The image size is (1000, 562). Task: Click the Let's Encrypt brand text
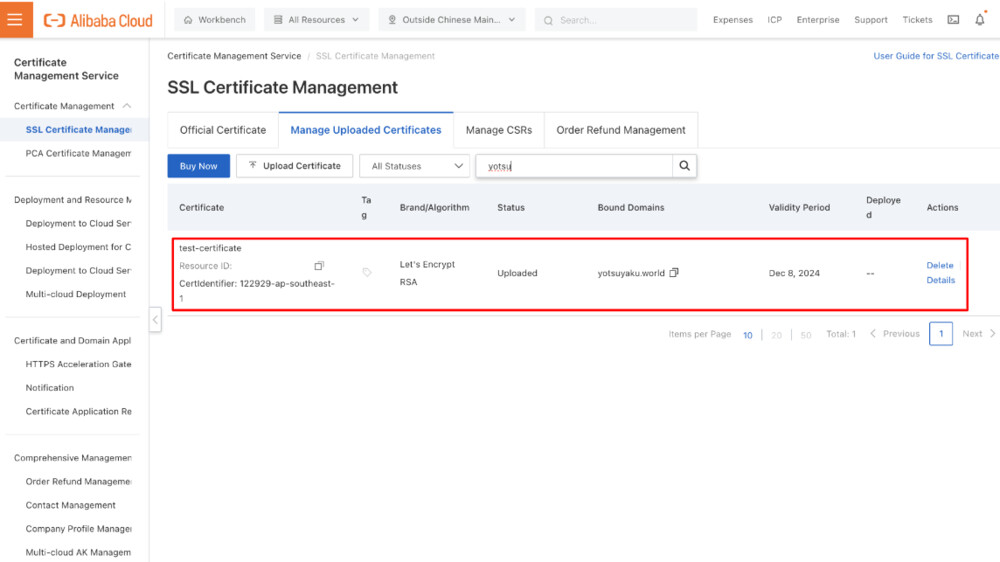(427, 264)
